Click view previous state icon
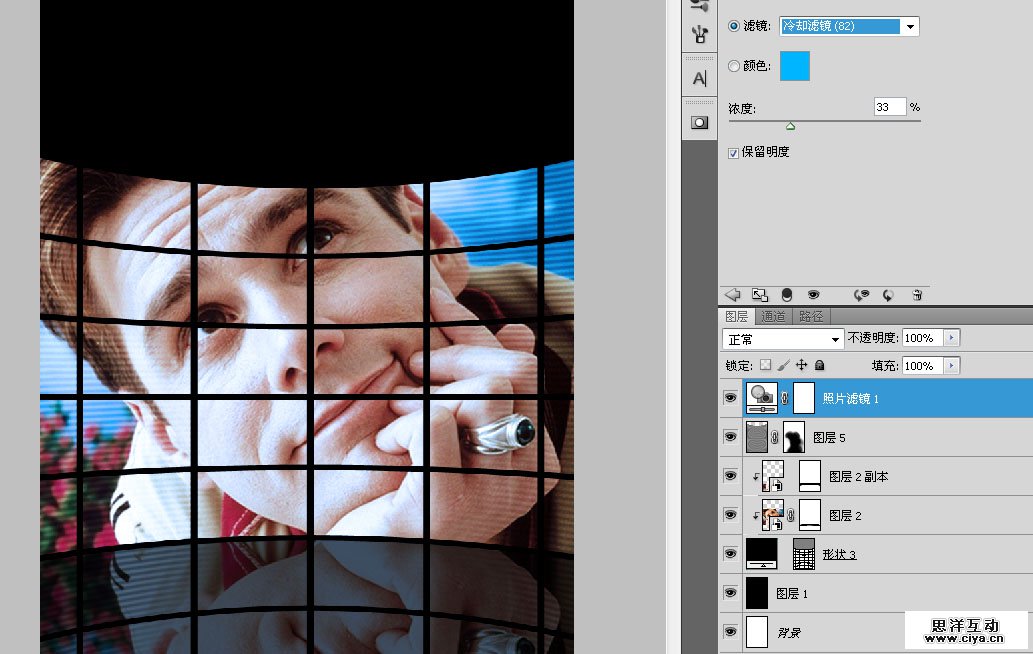The width and height of the screenshot is (1033, 654). tap(861, 295)
